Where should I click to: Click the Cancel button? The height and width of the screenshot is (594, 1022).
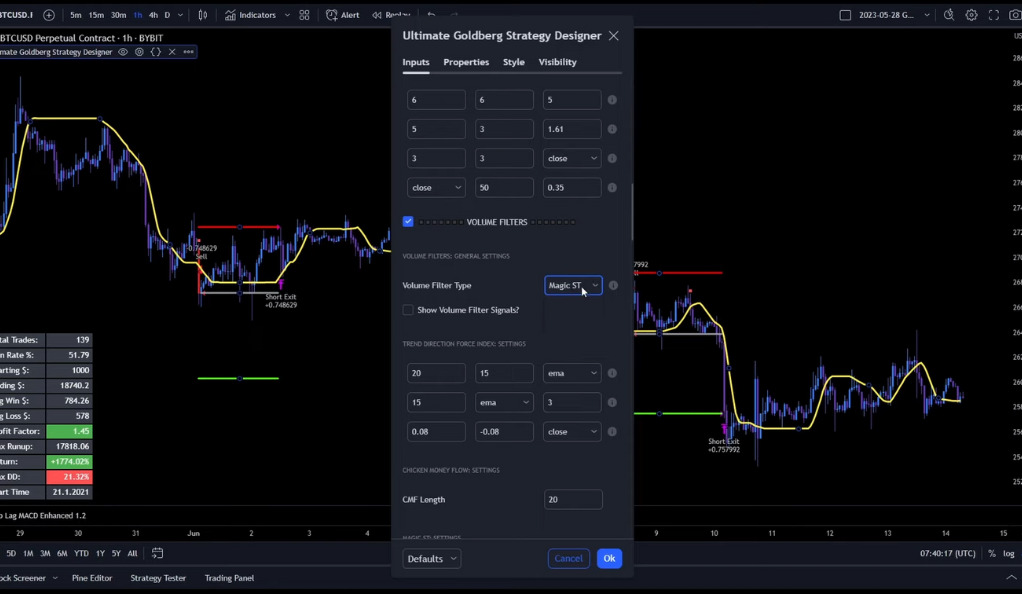pyautogui.click(x=568, y=558)
